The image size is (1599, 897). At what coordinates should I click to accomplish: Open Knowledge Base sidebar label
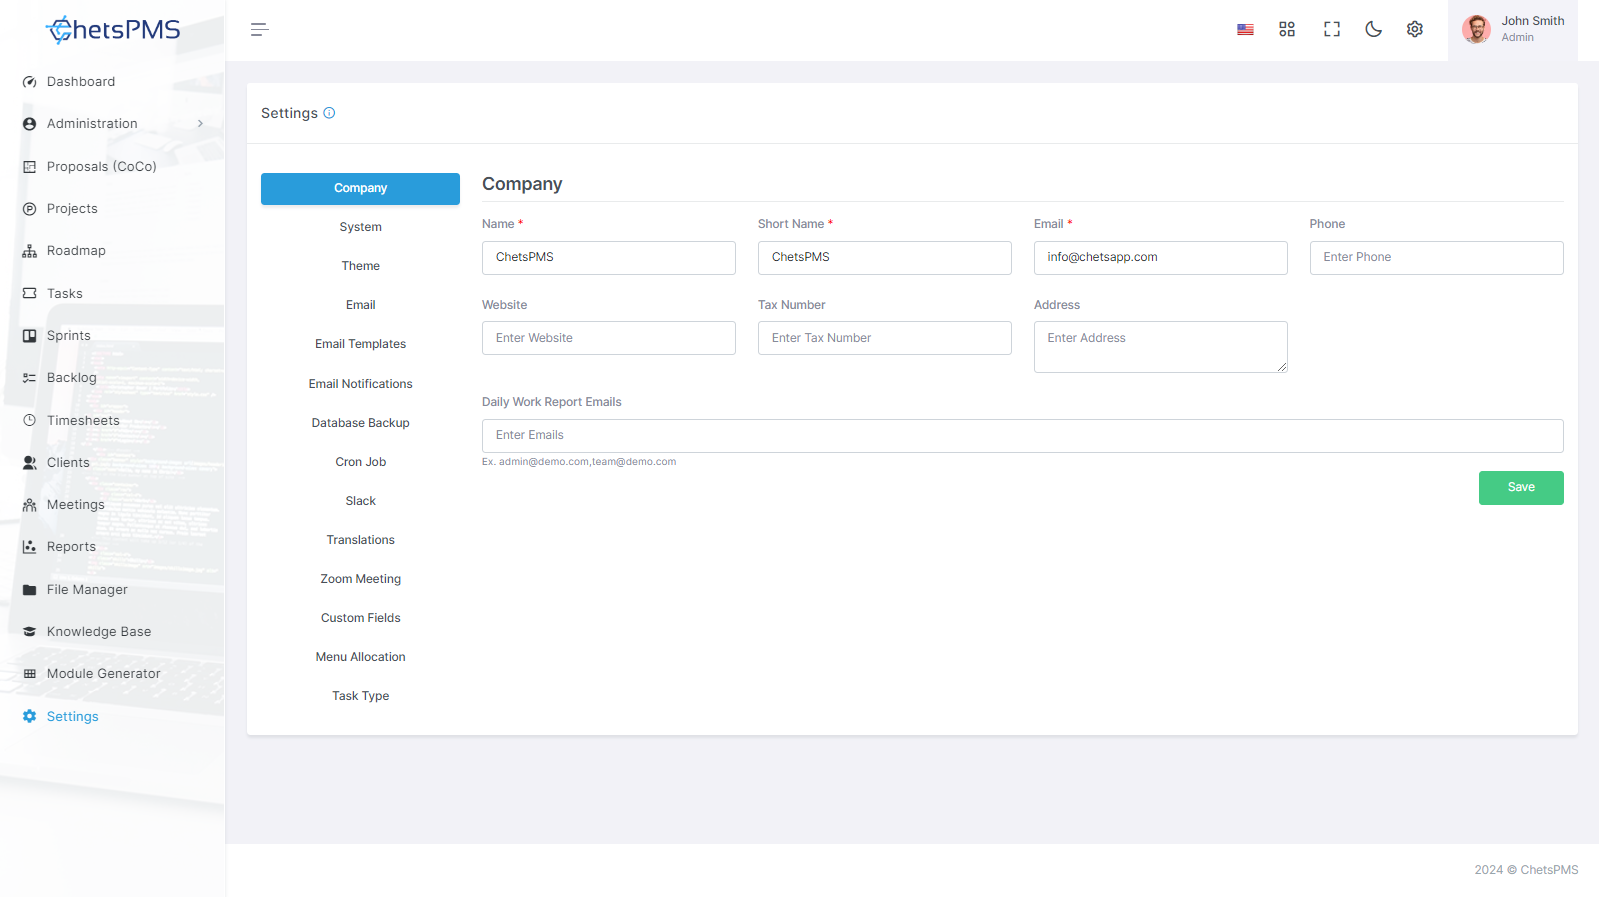click(x=99, y=632)
